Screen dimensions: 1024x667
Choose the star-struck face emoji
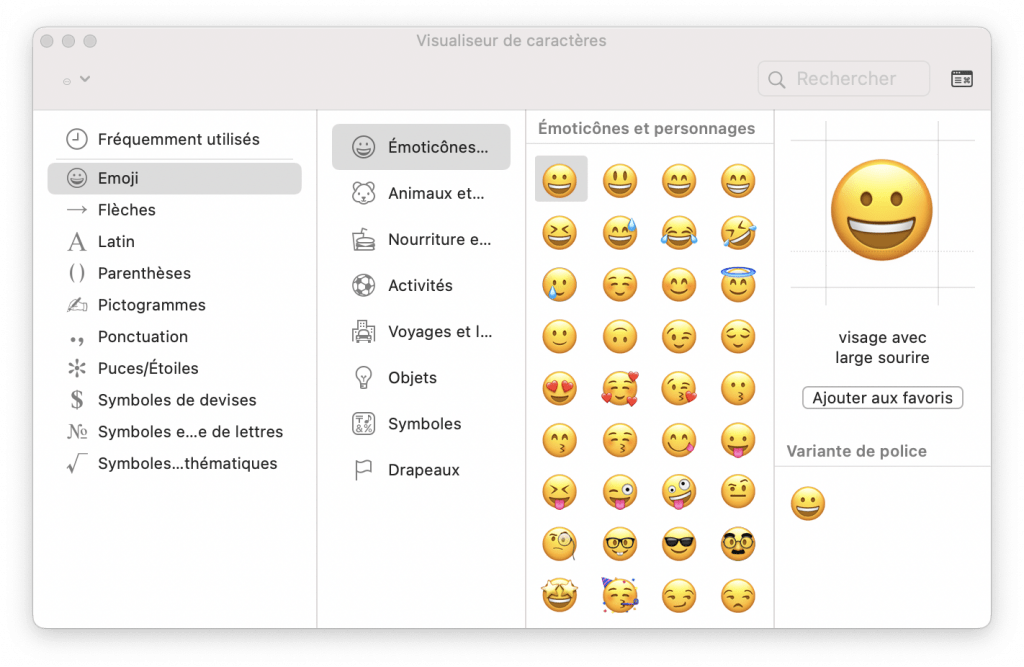[x=560, y=596]
